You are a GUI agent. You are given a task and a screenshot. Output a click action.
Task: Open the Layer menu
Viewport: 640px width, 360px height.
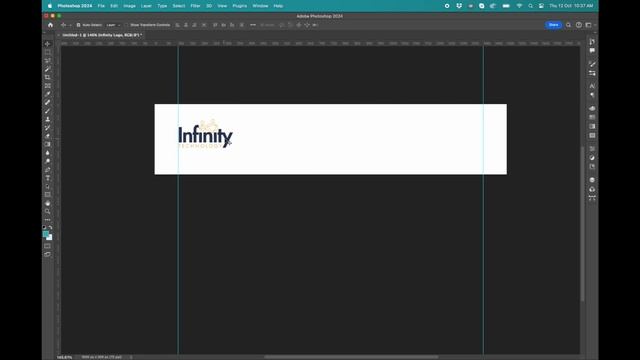click(x=146, y=6)
